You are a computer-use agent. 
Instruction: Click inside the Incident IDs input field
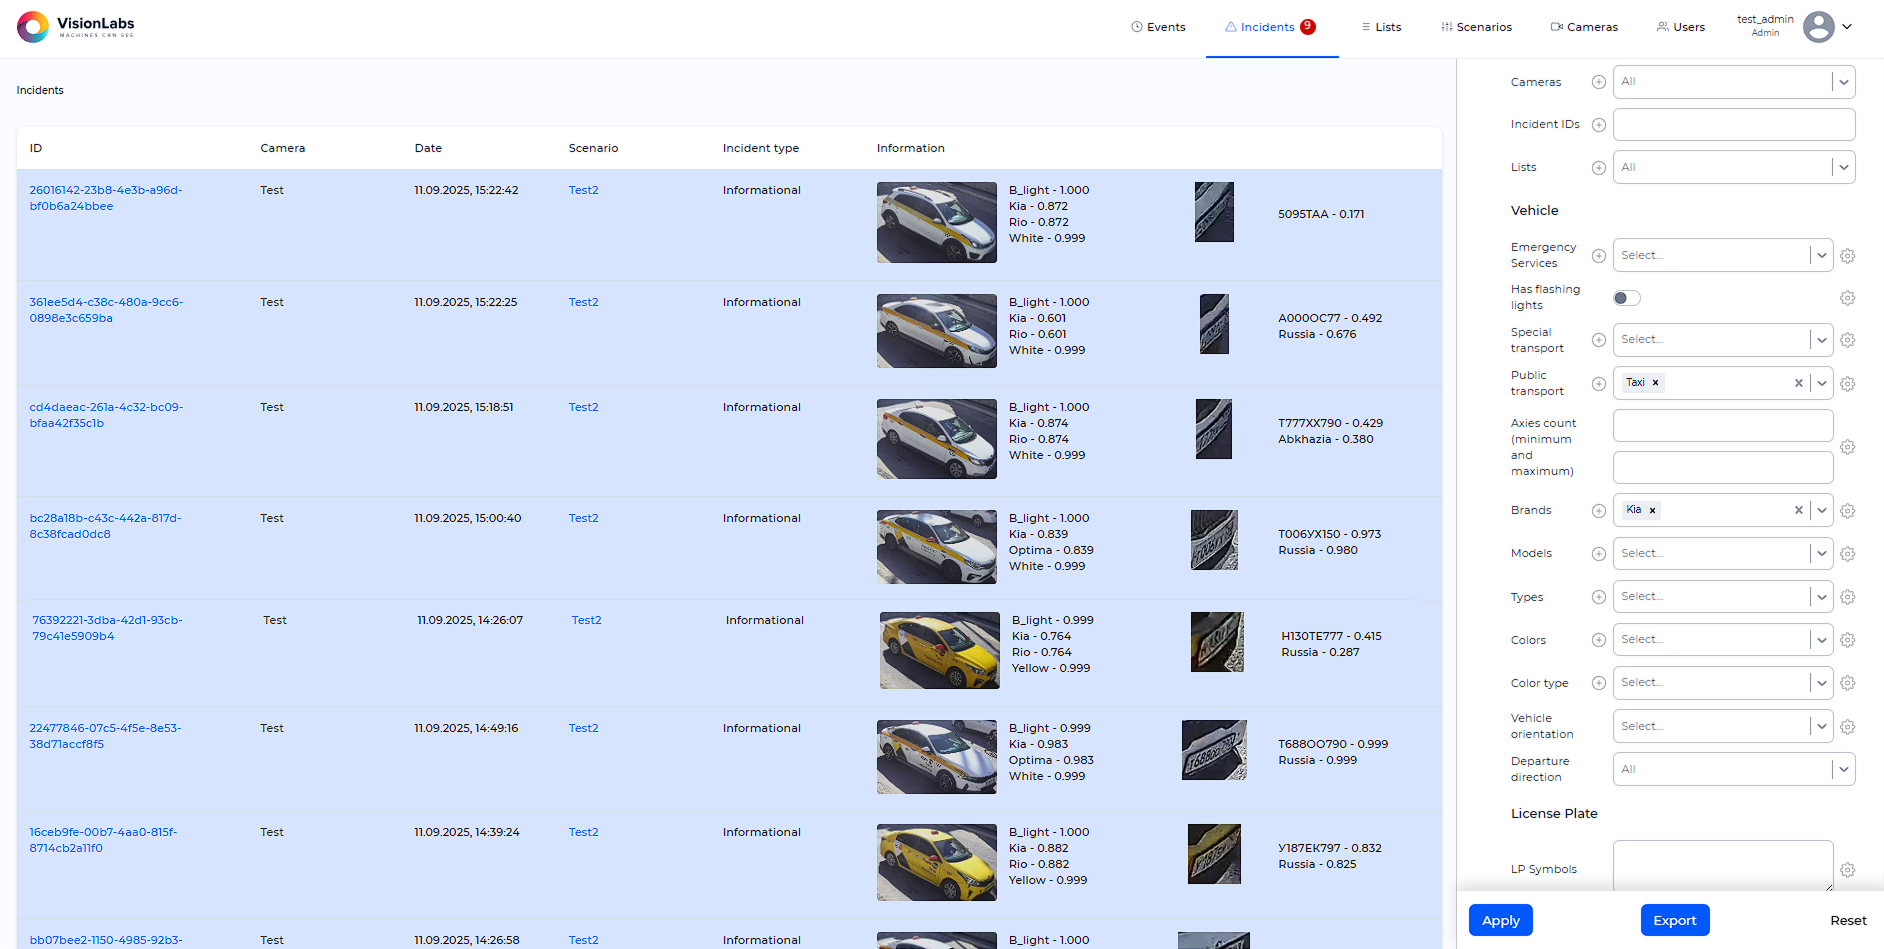(x=1733, y=124)
